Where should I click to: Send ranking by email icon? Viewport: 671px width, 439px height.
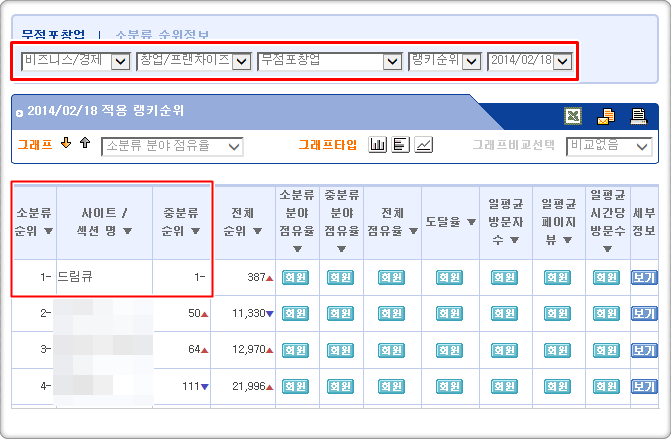pos(606,116)
